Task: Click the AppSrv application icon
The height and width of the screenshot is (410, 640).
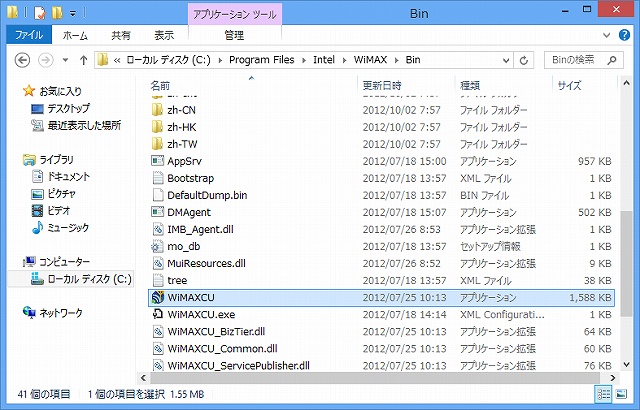Action: click(x=158, y=161)
